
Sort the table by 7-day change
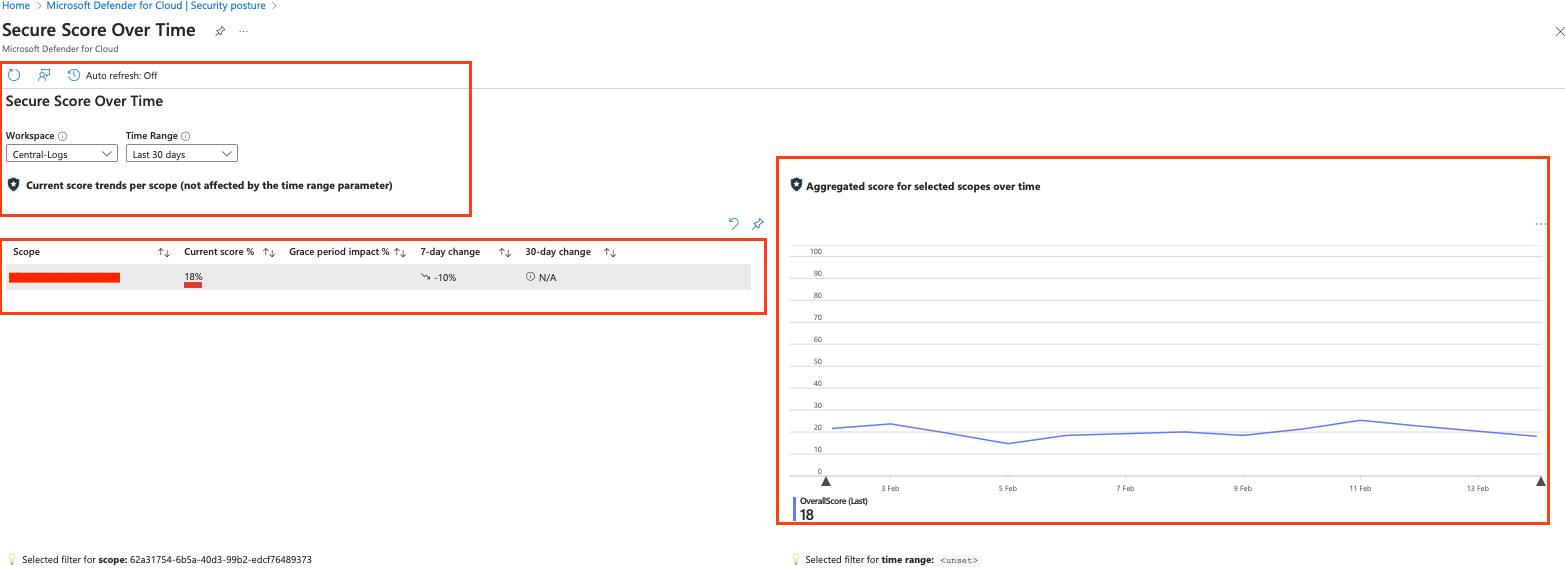[505, 252]
